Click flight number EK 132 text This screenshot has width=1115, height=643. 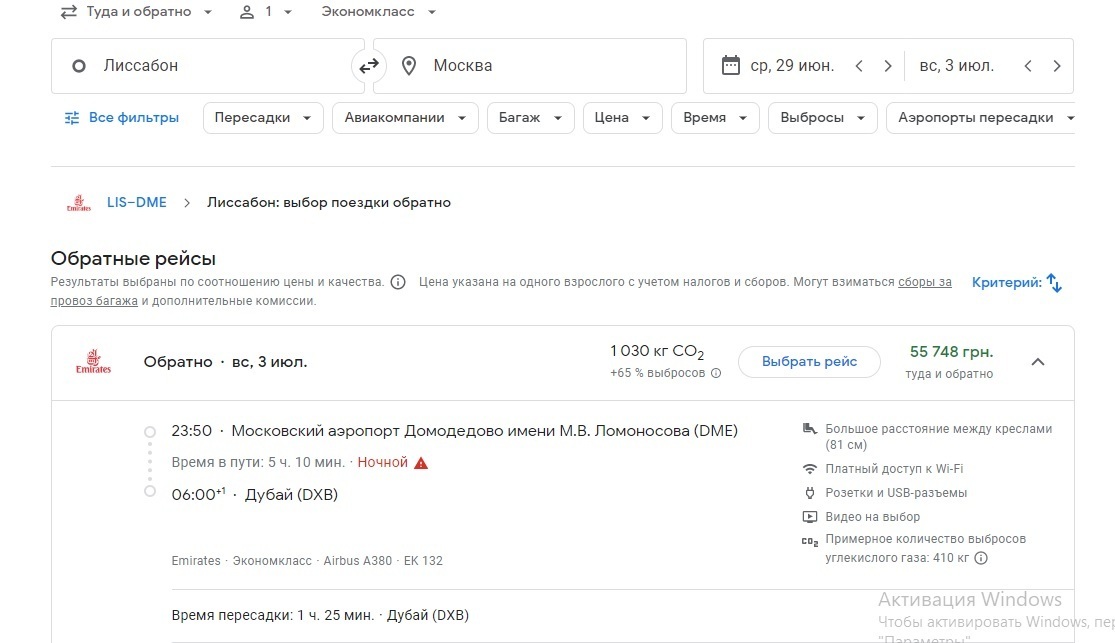pyautogui.click(x=423, y=560)
